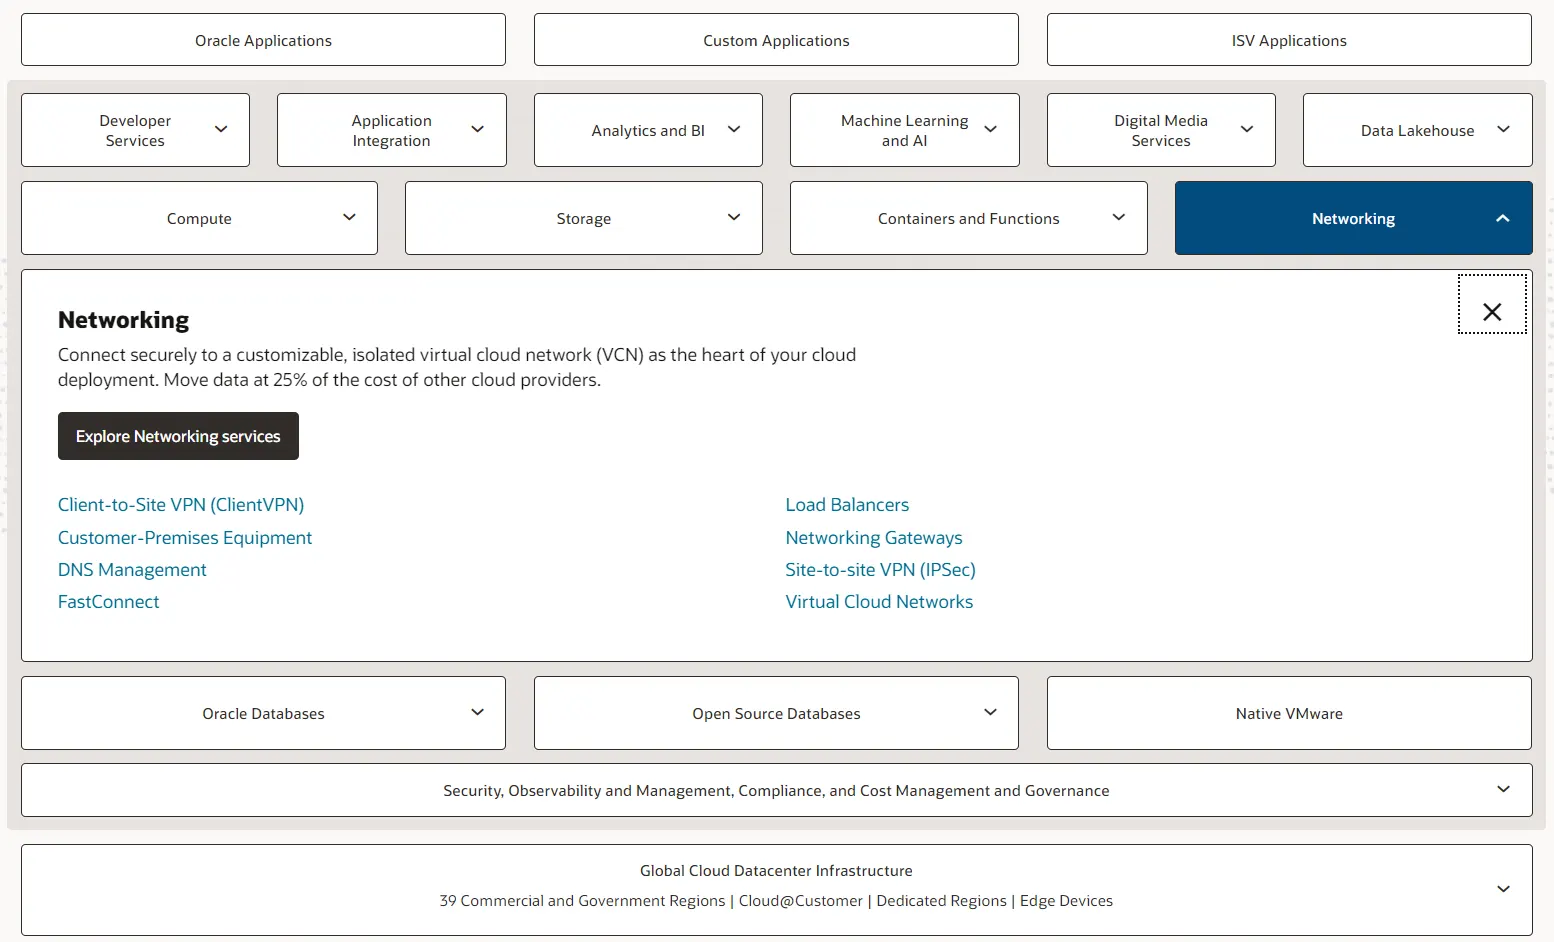Expand the Compute chevron
The height and width of the screenshot is (942, 1554).
click(x=349, y=217)
